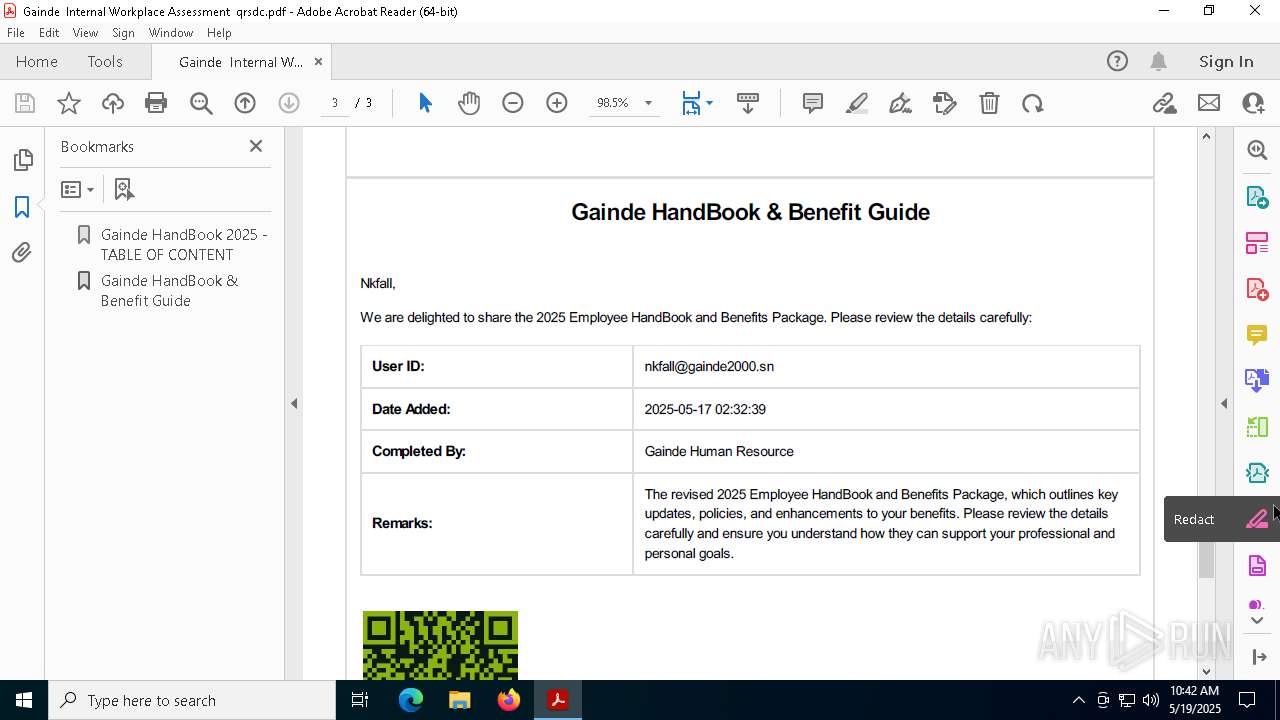Click the Save file icon
1280x720 pixels.
point(25,103)
